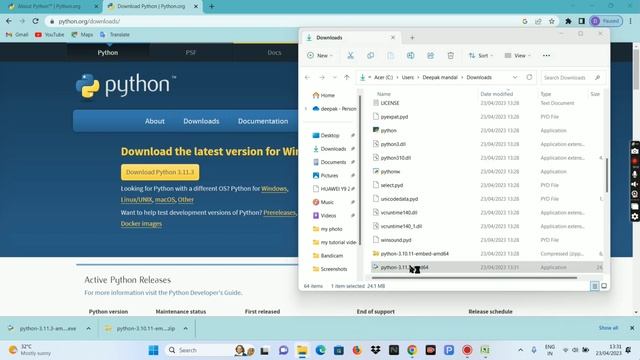
Task: Expand the address bar history dropdown
Action: tap(515, 78)
